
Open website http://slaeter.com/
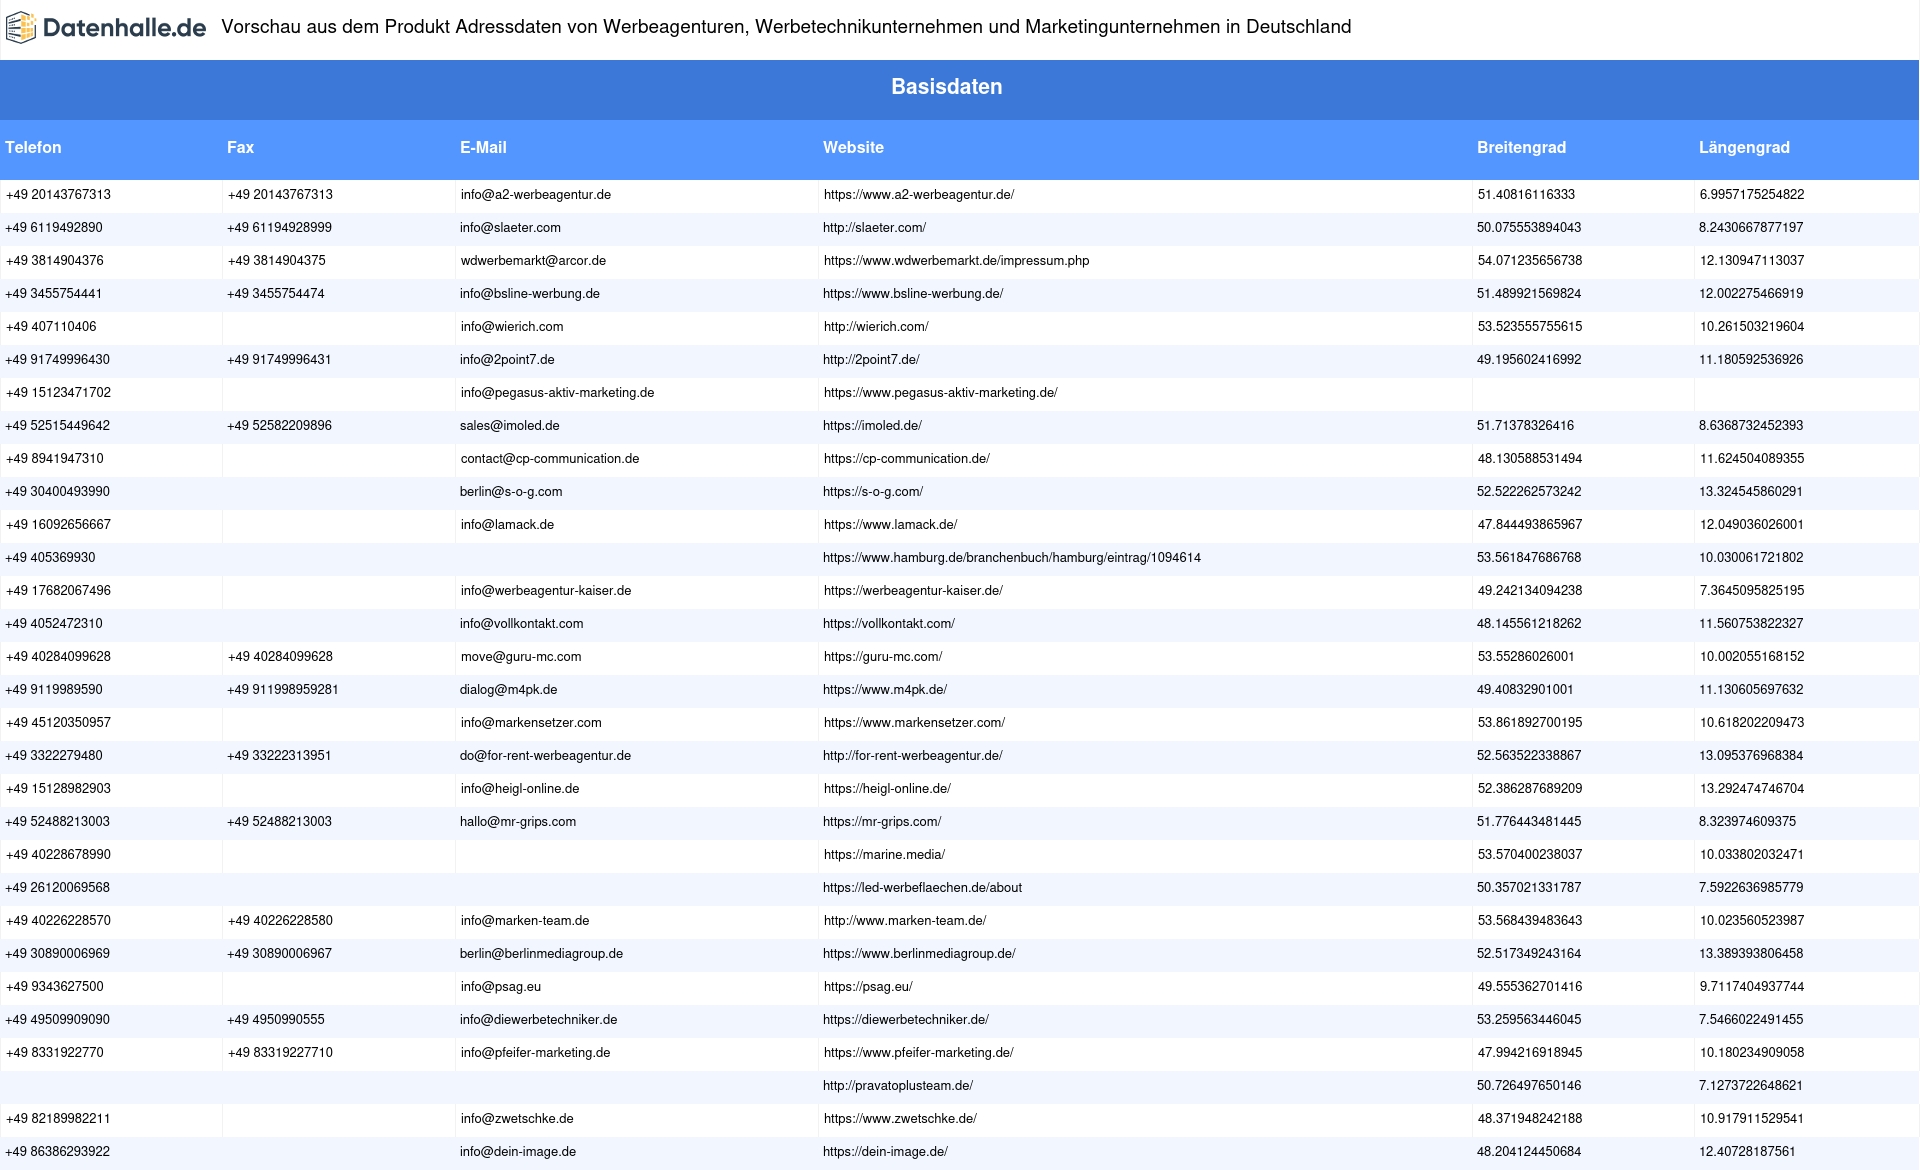[x=874, y=228]
